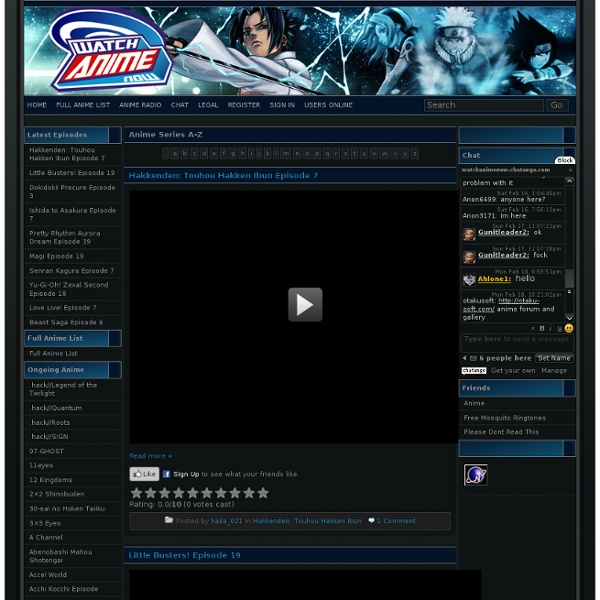Click the chat message input box
The height and width of the screenshot is (600, 600).
click(x=517, y=342)
